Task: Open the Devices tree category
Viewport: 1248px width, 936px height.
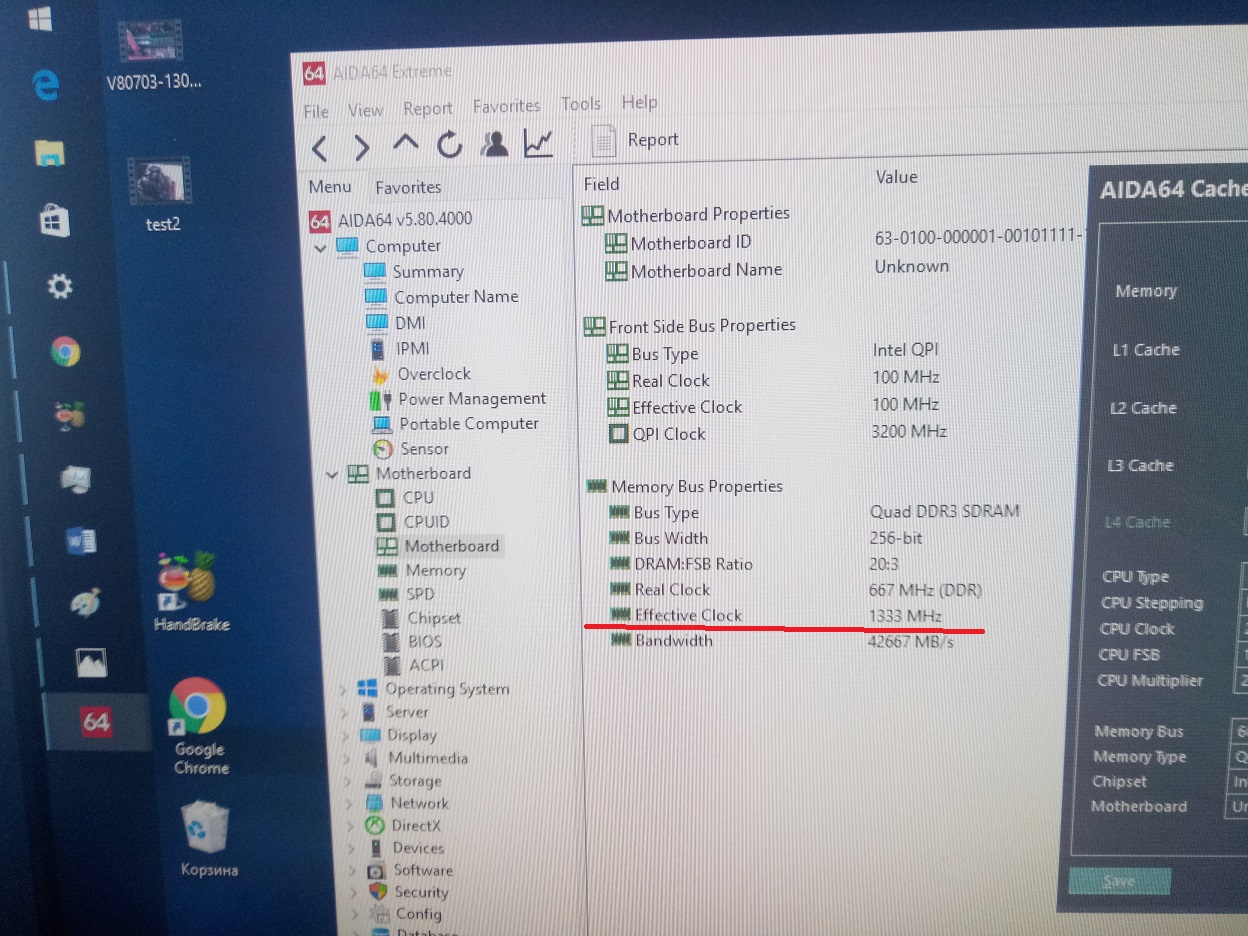Action: tap(406, 848)
